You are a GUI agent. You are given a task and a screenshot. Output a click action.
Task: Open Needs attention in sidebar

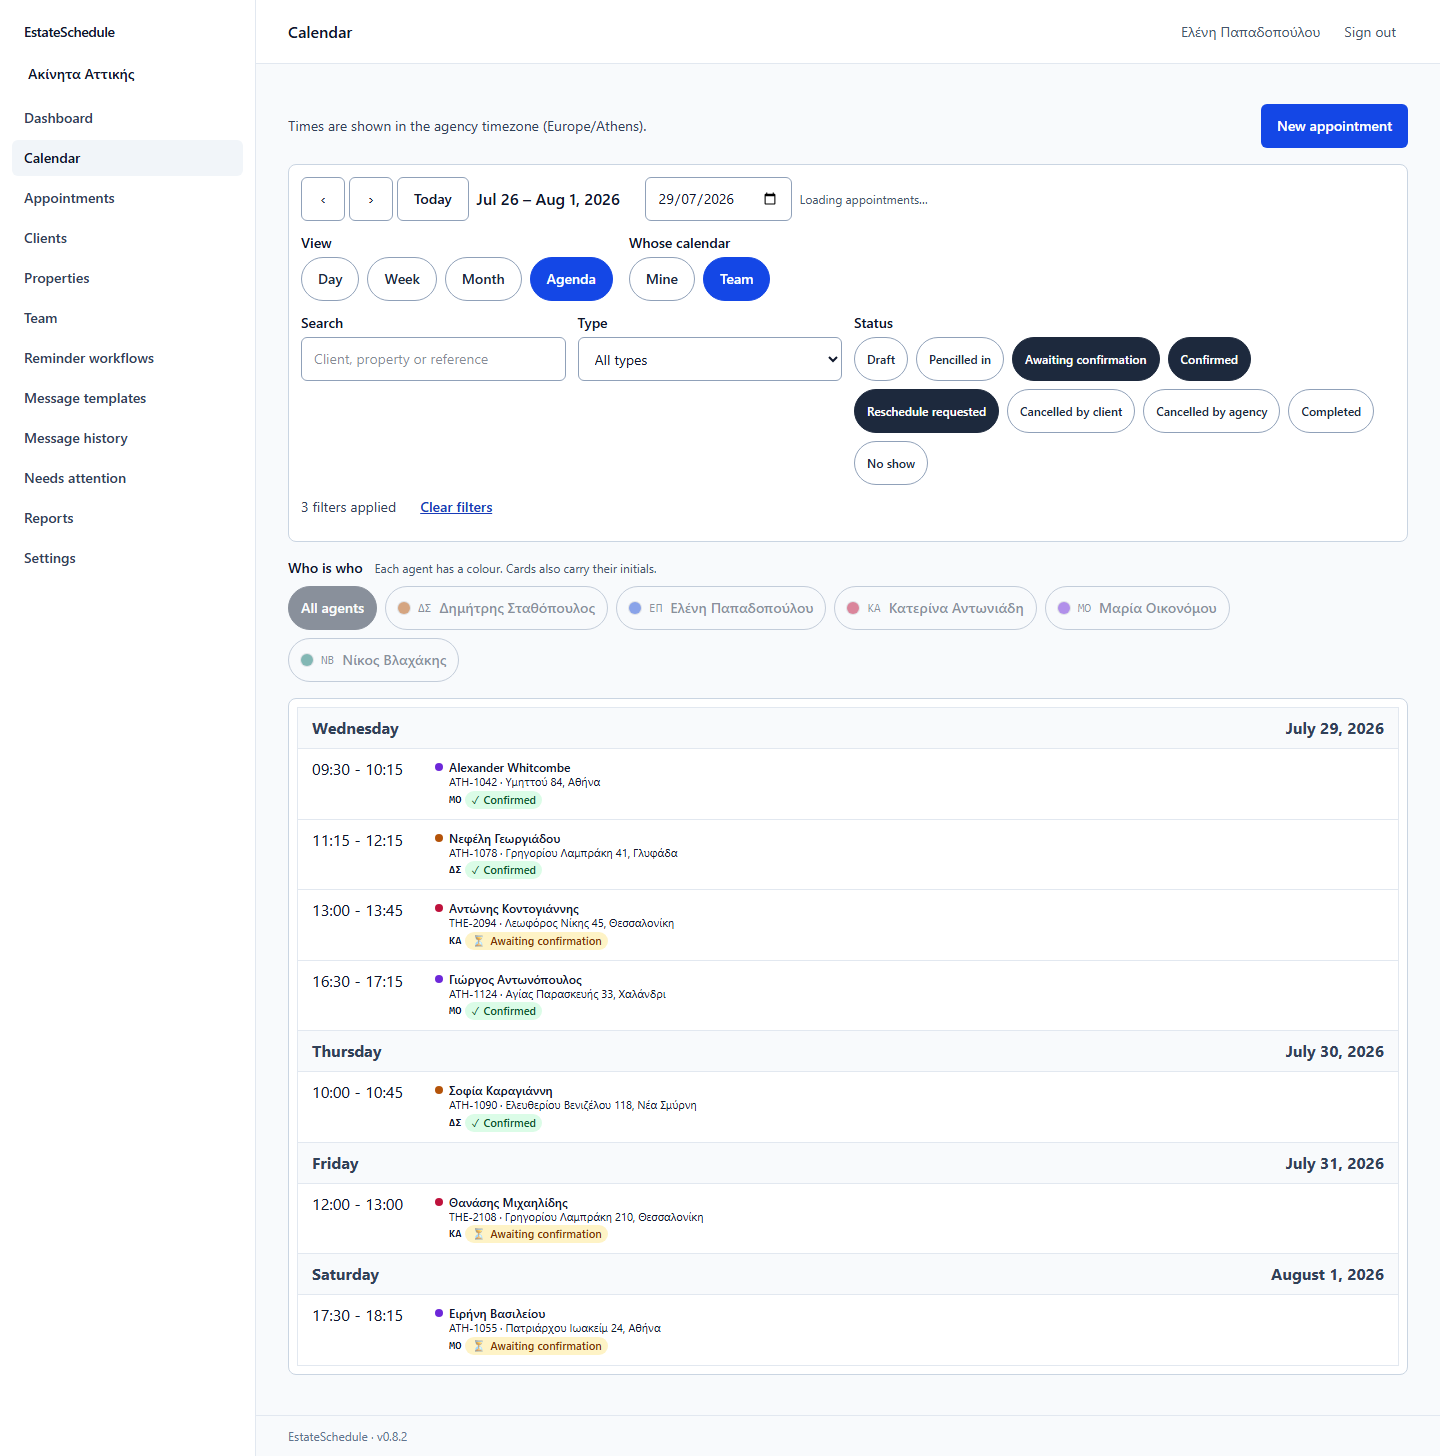[127, 478]
